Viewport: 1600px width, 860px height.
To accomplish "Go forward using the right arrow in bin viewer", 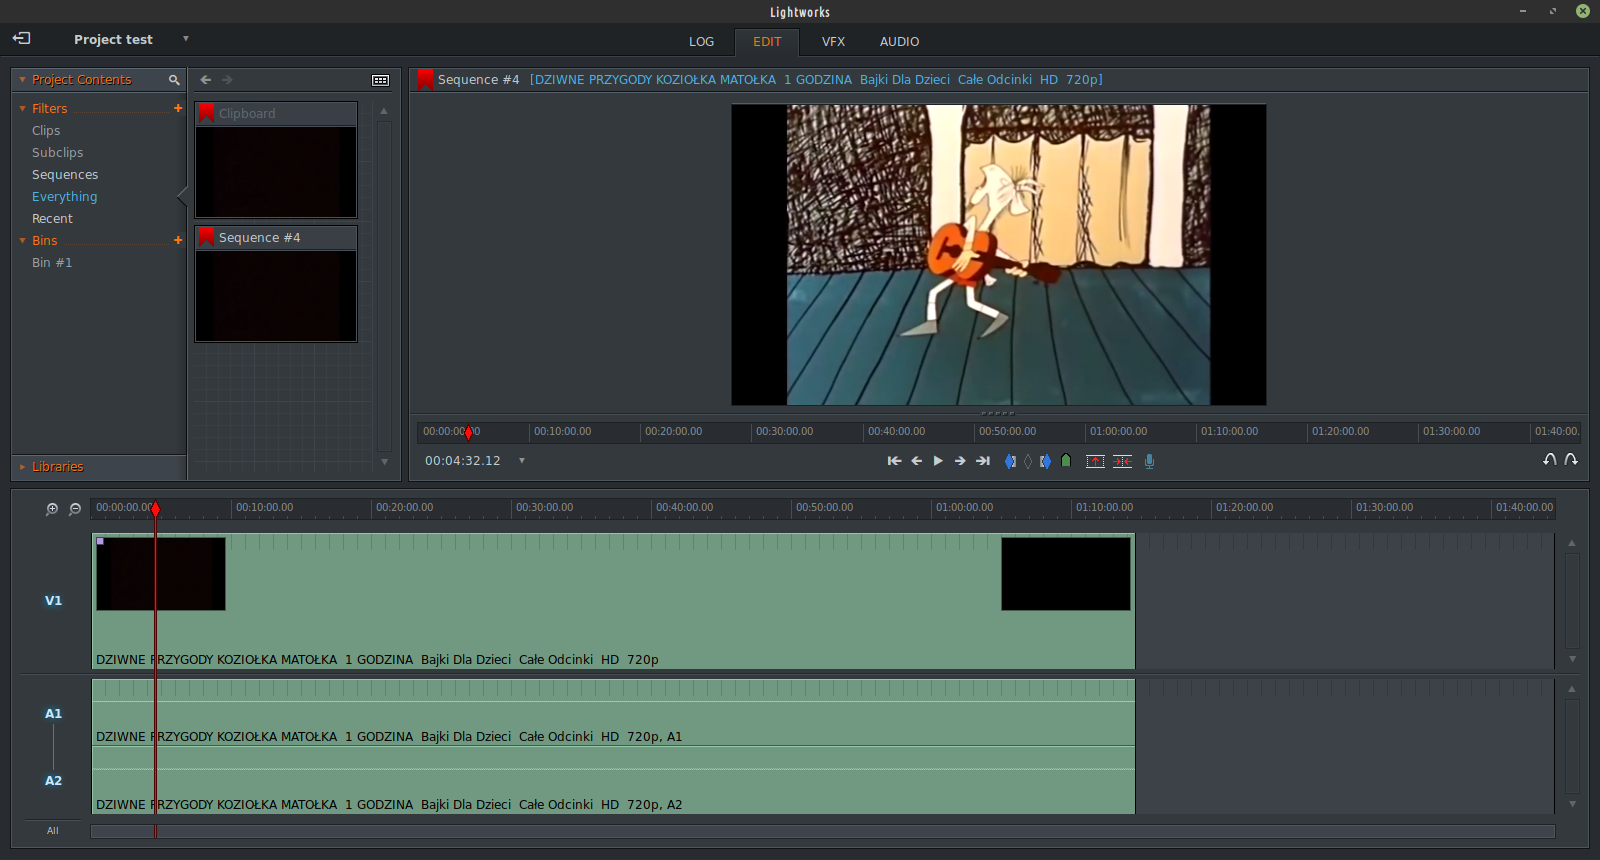I will (x=227, y=80).
